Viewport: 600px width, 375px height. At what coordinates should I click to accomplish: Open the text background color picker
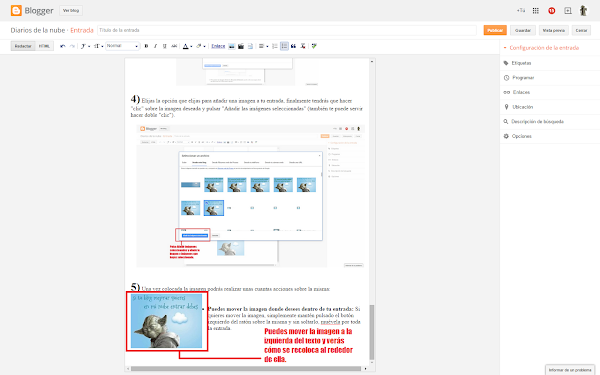201,46
